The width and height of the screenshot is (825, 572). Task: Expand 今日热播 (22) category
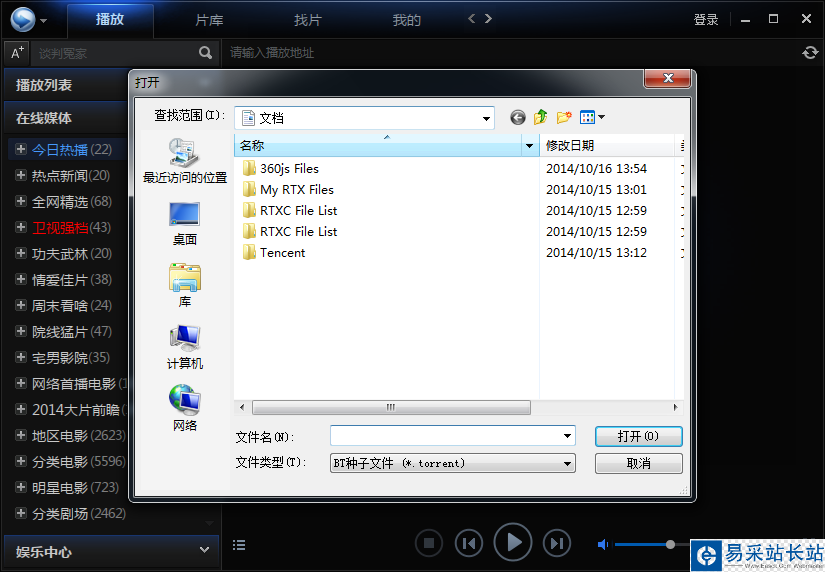click(x=21, y=149)
